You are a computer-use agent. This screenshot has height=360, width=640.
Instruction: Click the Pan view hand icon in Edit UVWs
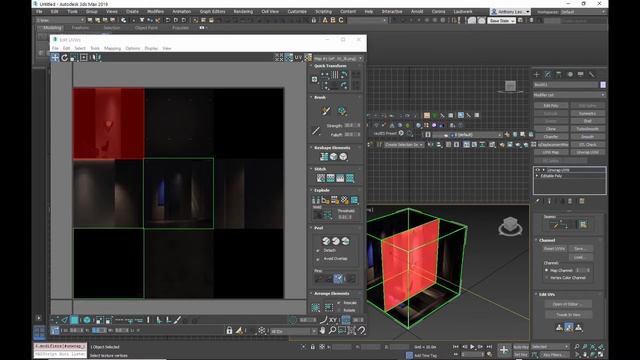(x=323, y=330)
